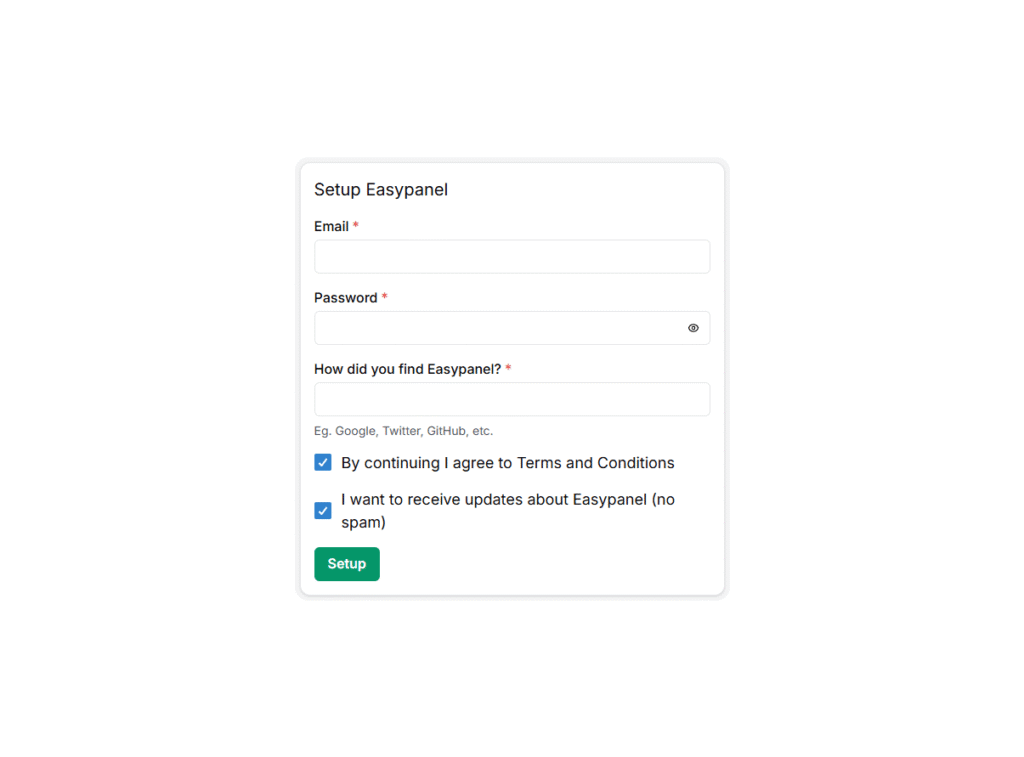Click the red asterisk beside Password
Viewport: 1024px width, 757px height.
point(385,297)
